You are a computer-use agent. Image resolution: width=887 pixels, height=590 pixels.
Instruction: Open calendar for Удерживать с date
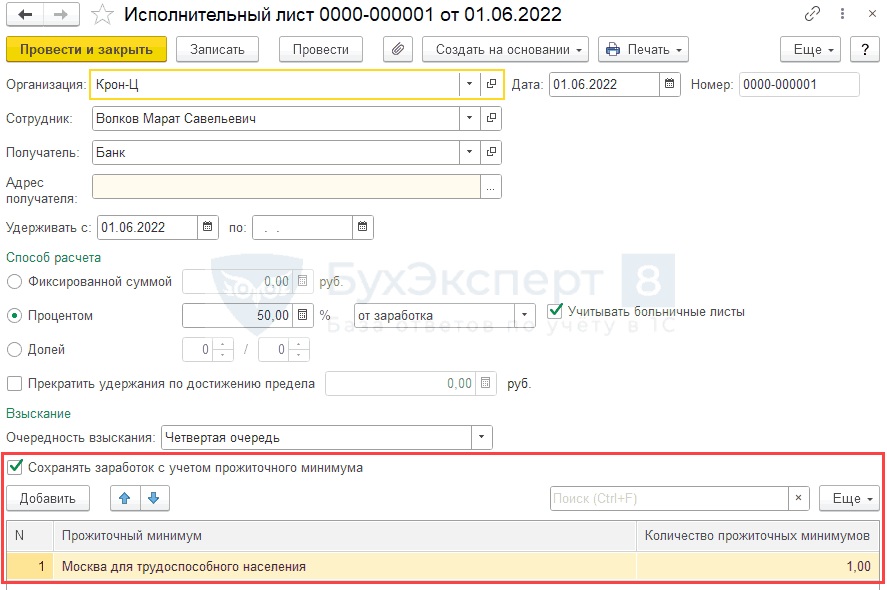tap(208, 227)
